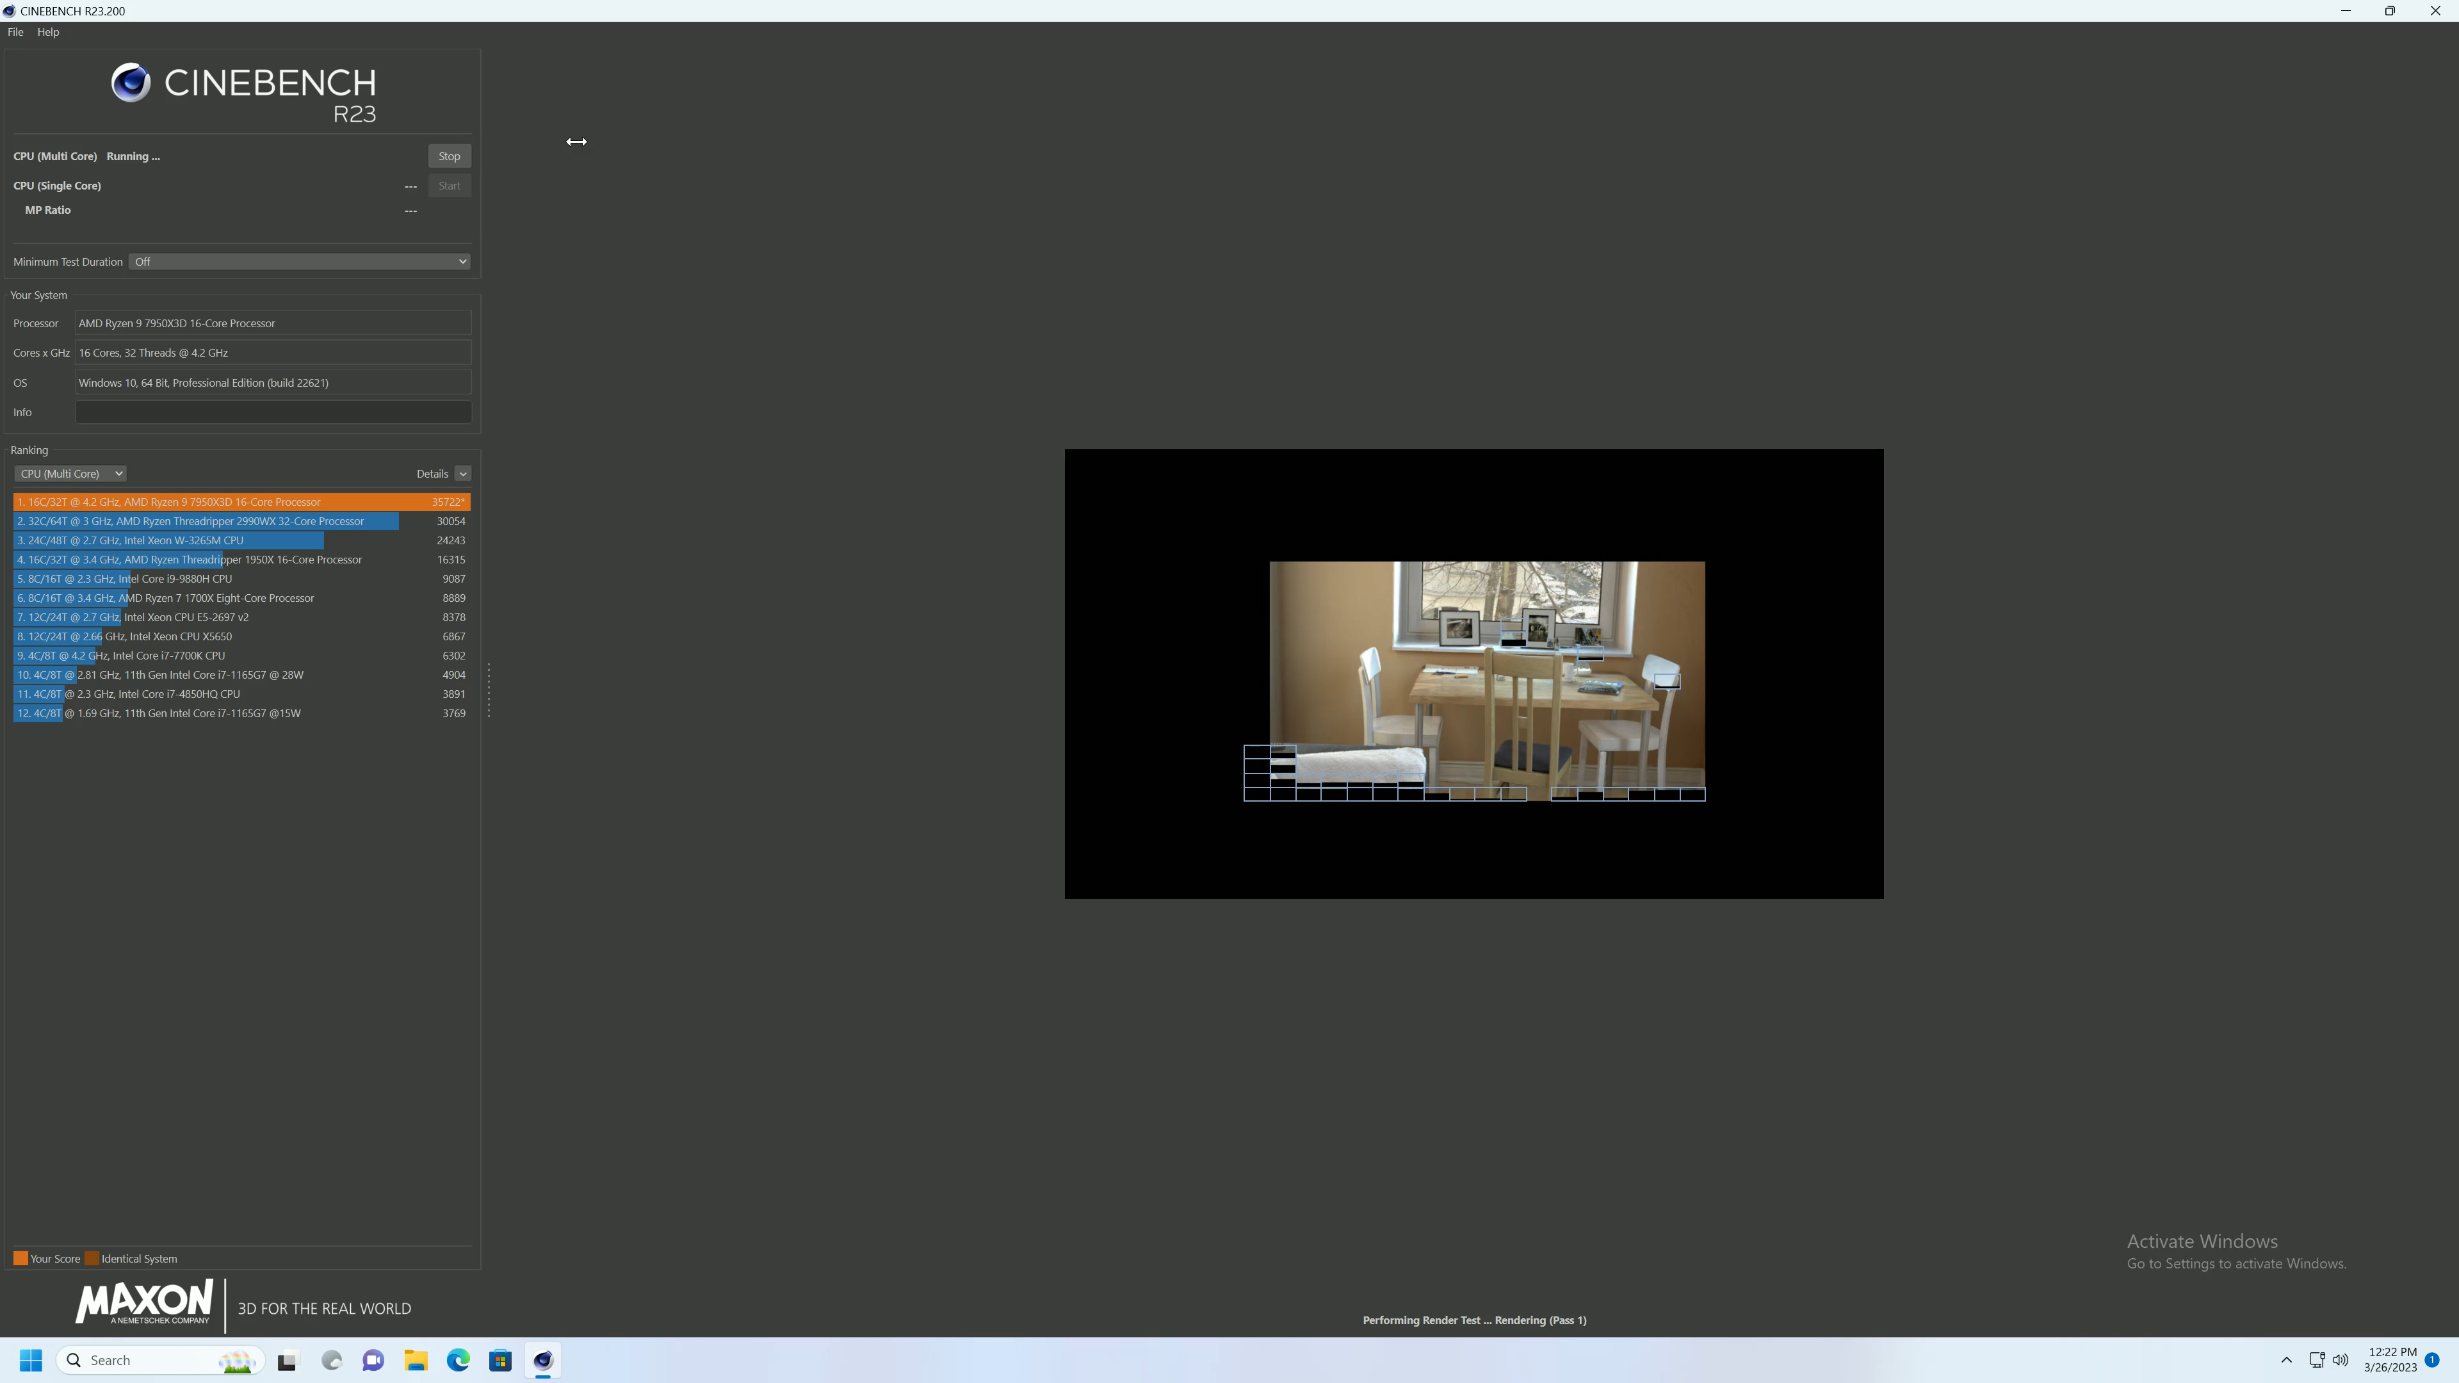
Task: Click the Cinebench title bar app icon
Action: click(x=9, y=11)
